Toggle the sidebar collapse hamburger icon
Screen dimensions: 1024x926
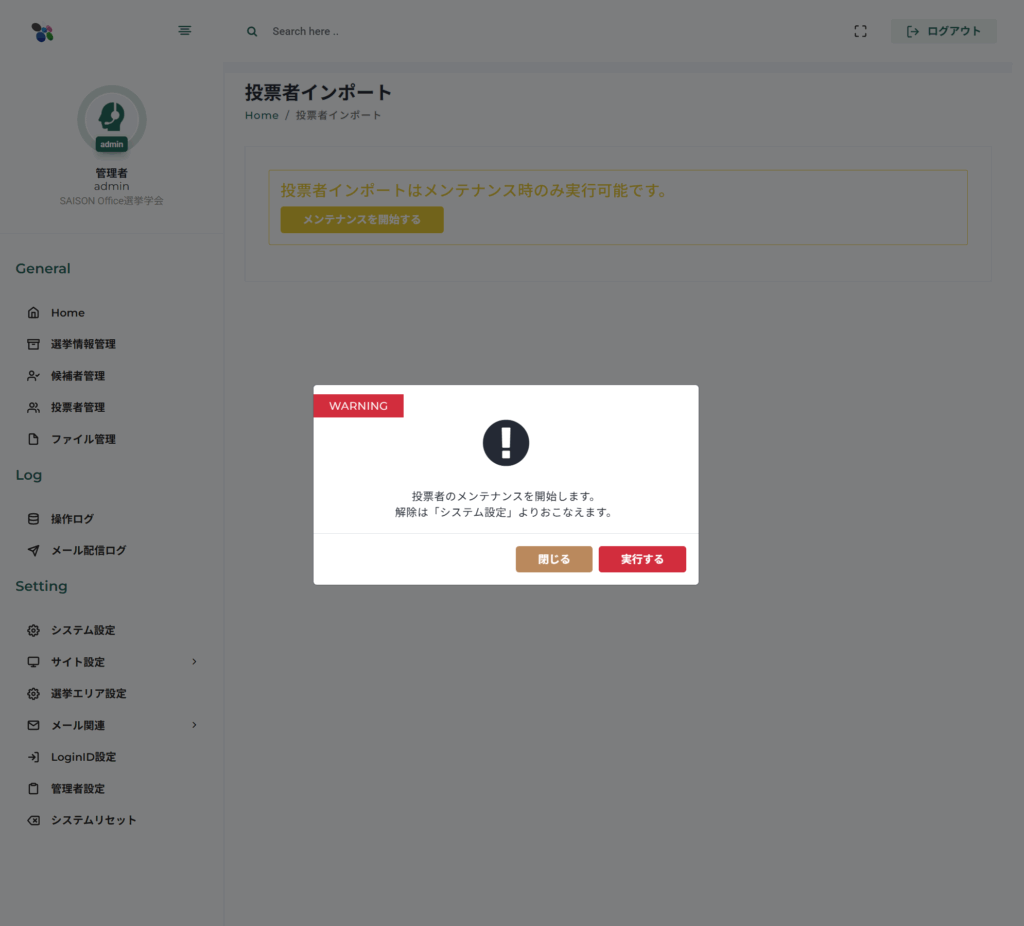pyautogui.click(x=185, y=31)
